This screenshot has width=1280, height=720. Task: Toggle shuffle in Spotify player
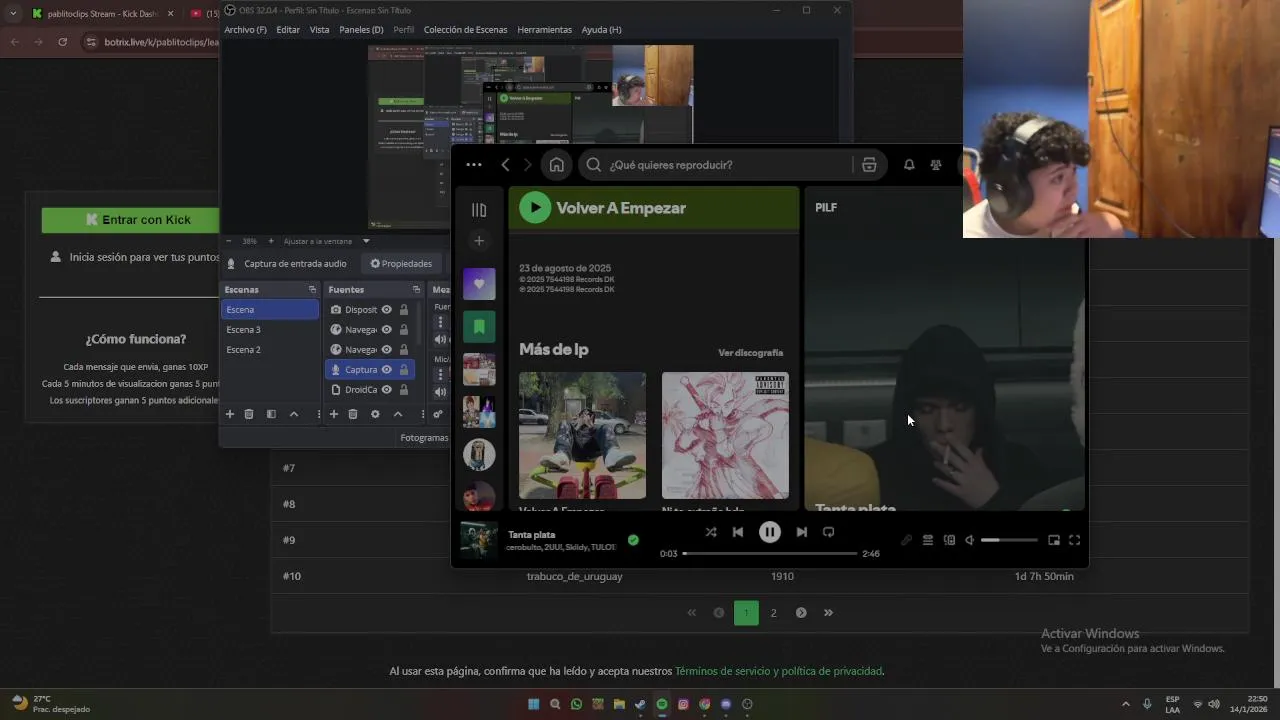pos(710,532)
